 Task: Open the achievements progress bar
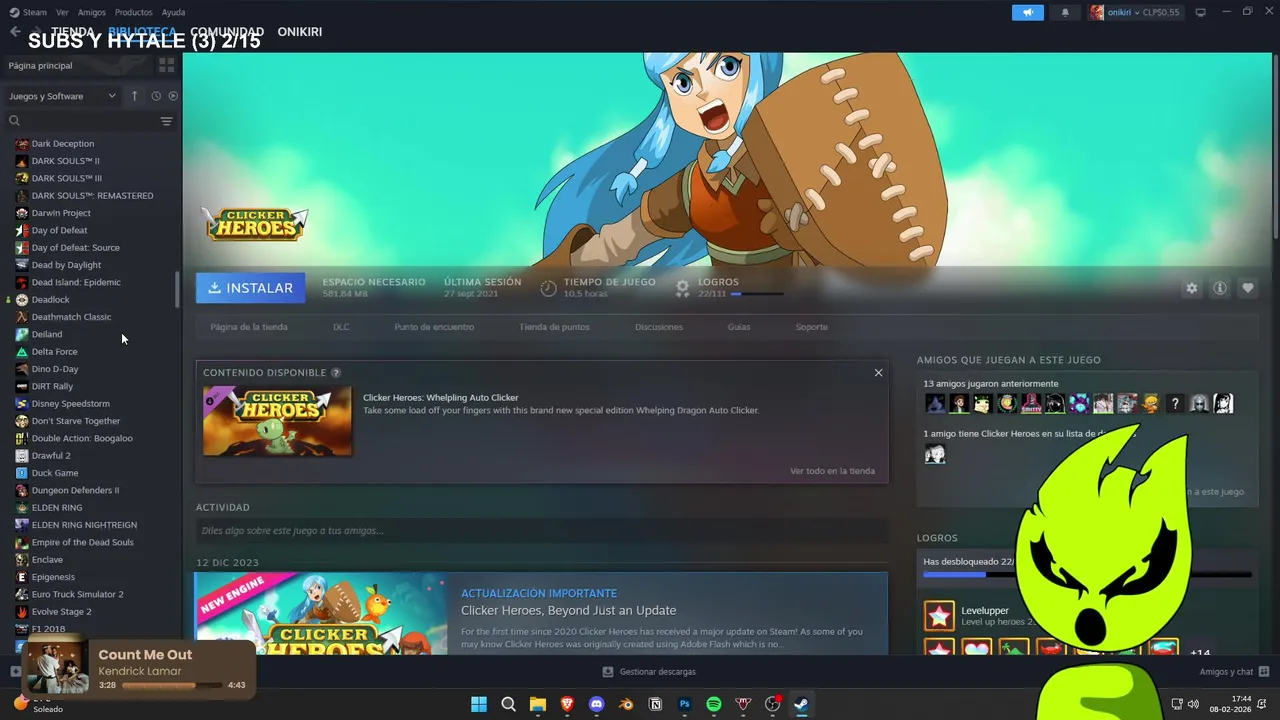(1087, 575)
